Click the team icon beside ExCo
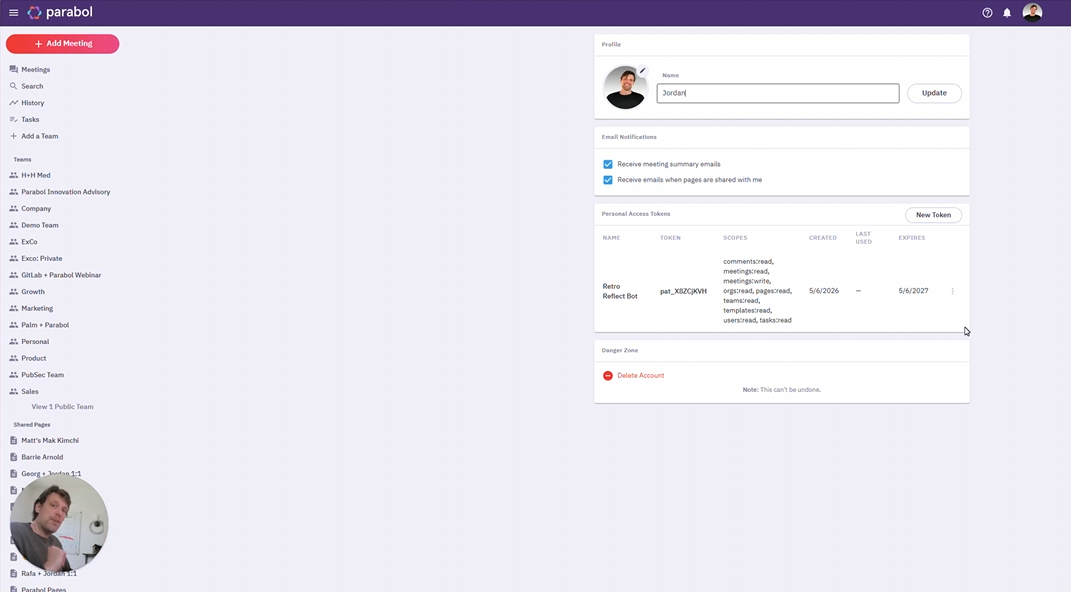 [x=14, y=242]
